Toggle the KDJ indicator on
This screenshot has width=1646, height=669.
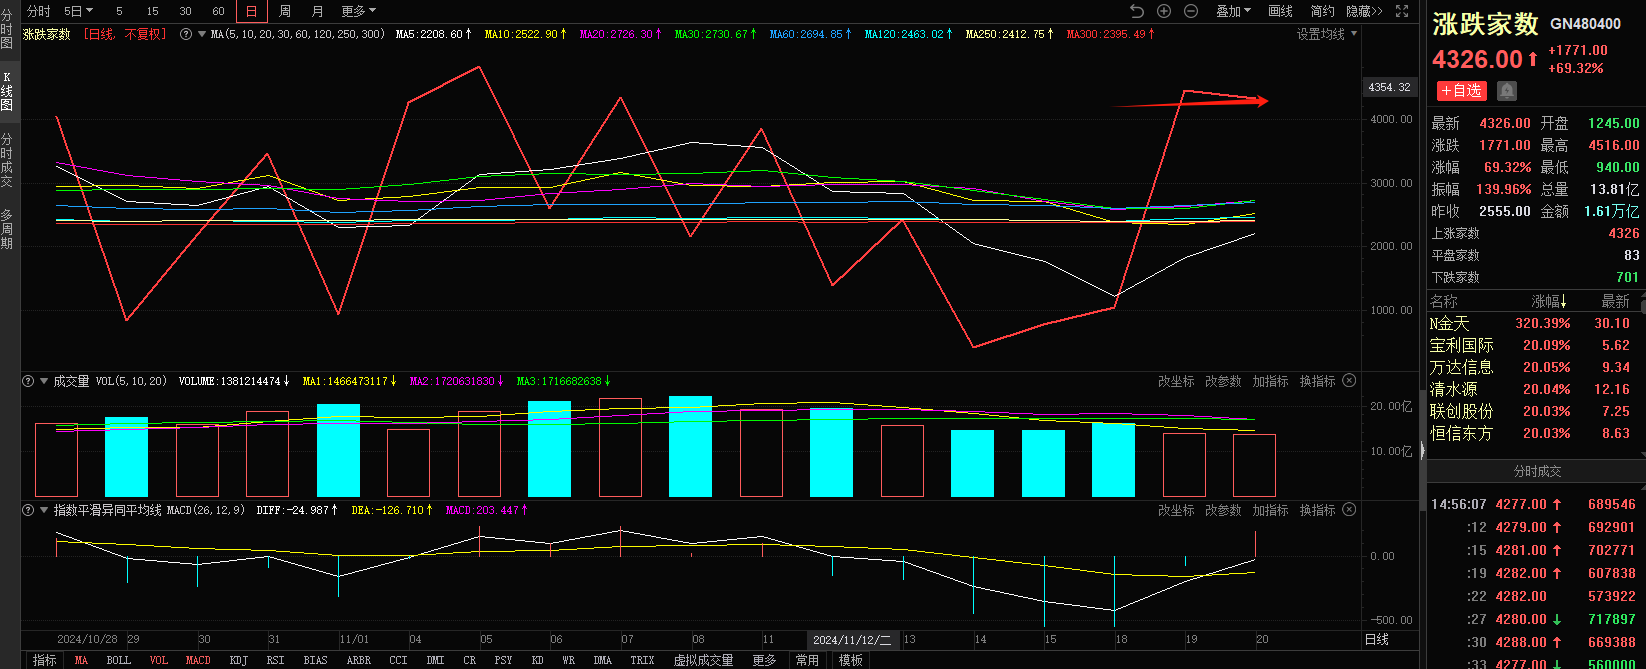tap(238, 660)
